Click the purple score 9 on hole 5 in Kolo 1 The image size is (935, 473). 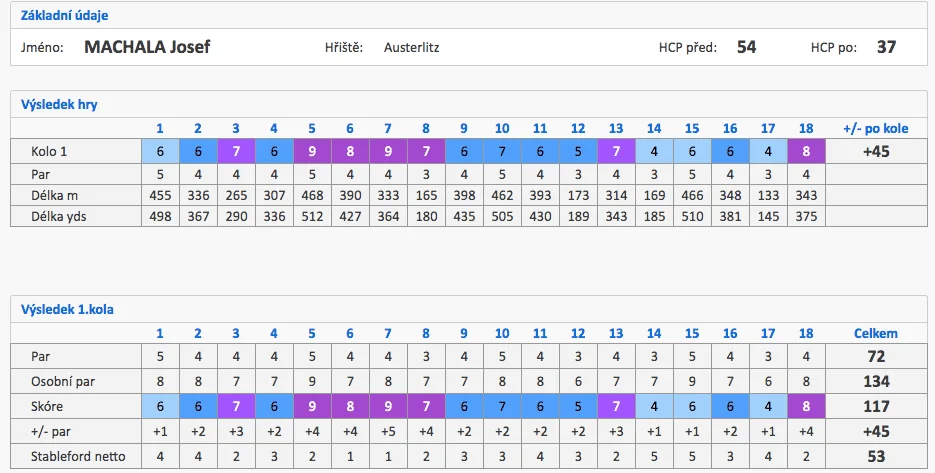[x=312, y=152]
